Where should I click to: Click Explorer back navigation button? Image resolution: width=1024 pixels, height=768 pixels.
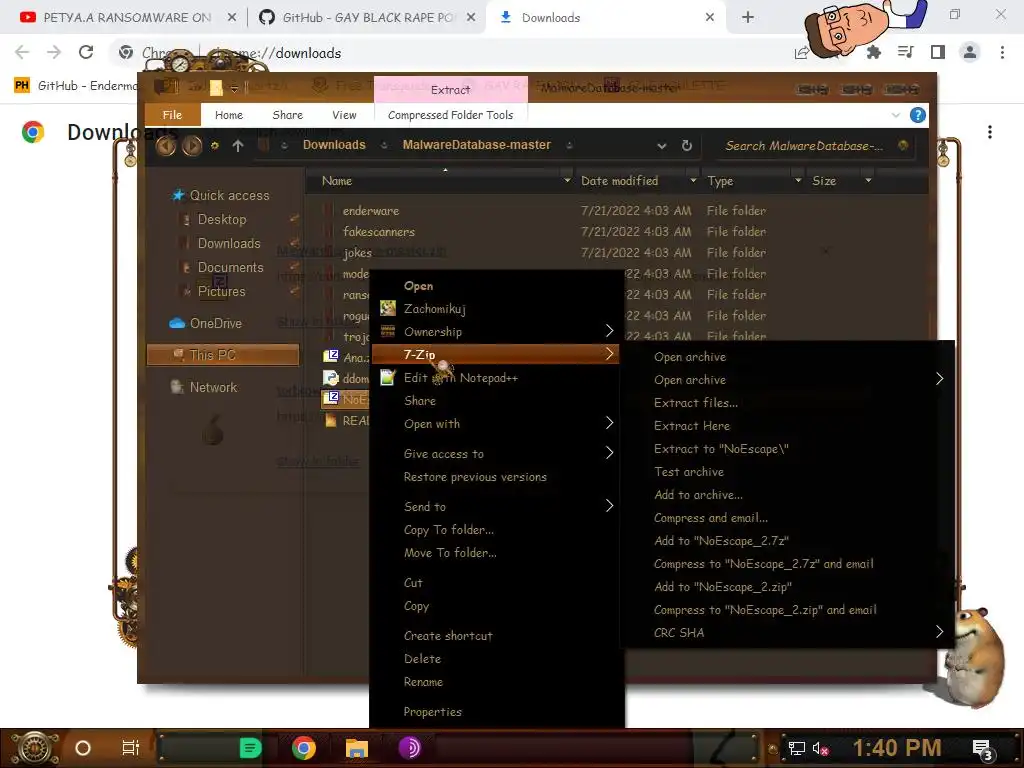coord(166,146)
